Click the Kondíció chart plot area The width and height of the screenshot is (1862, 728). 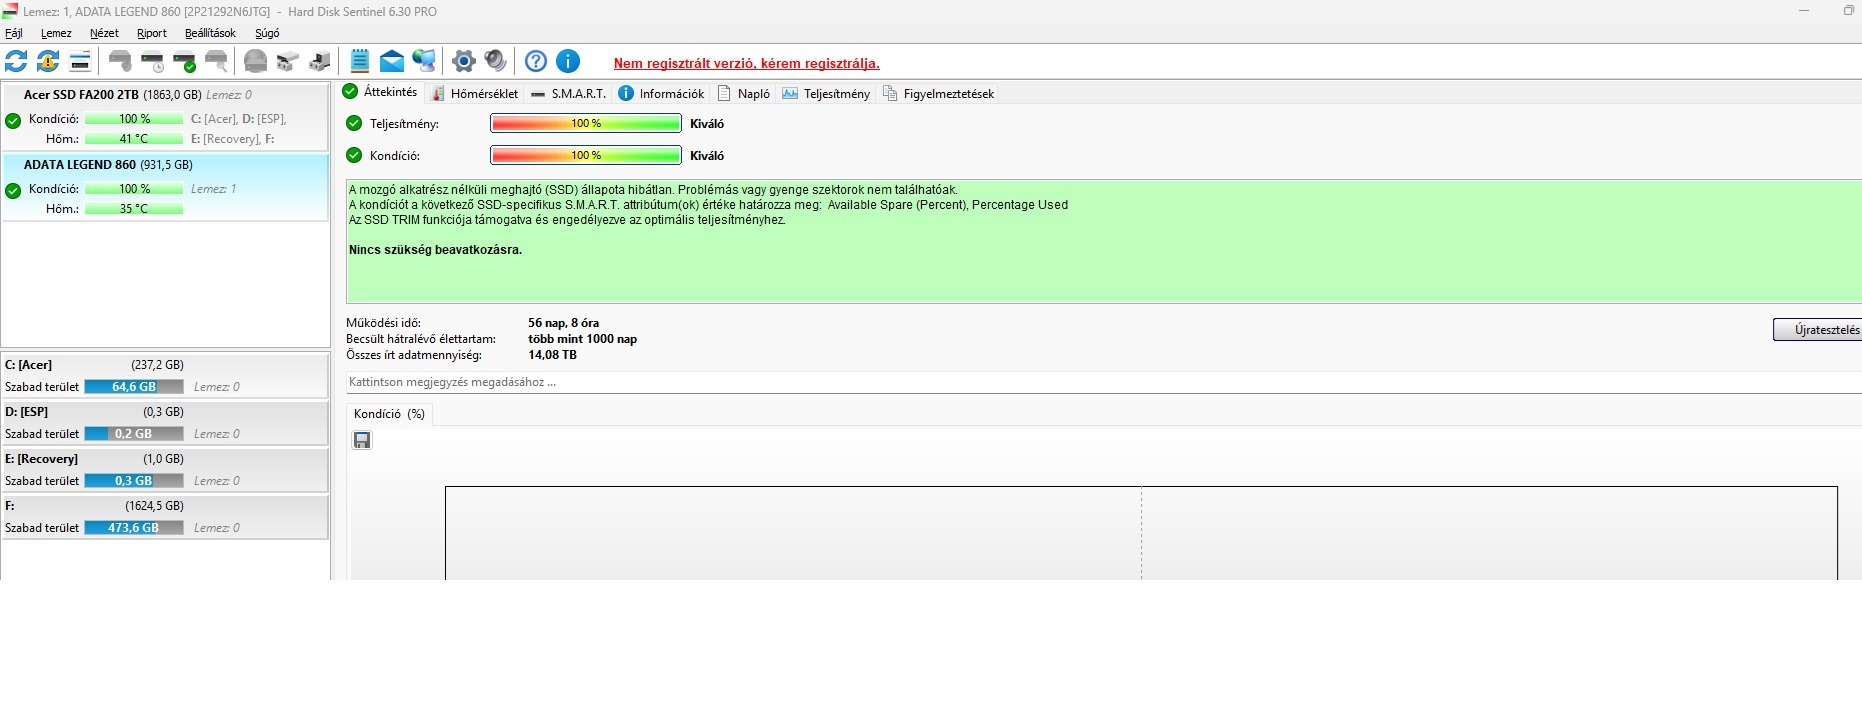[x=1141, y=533]
